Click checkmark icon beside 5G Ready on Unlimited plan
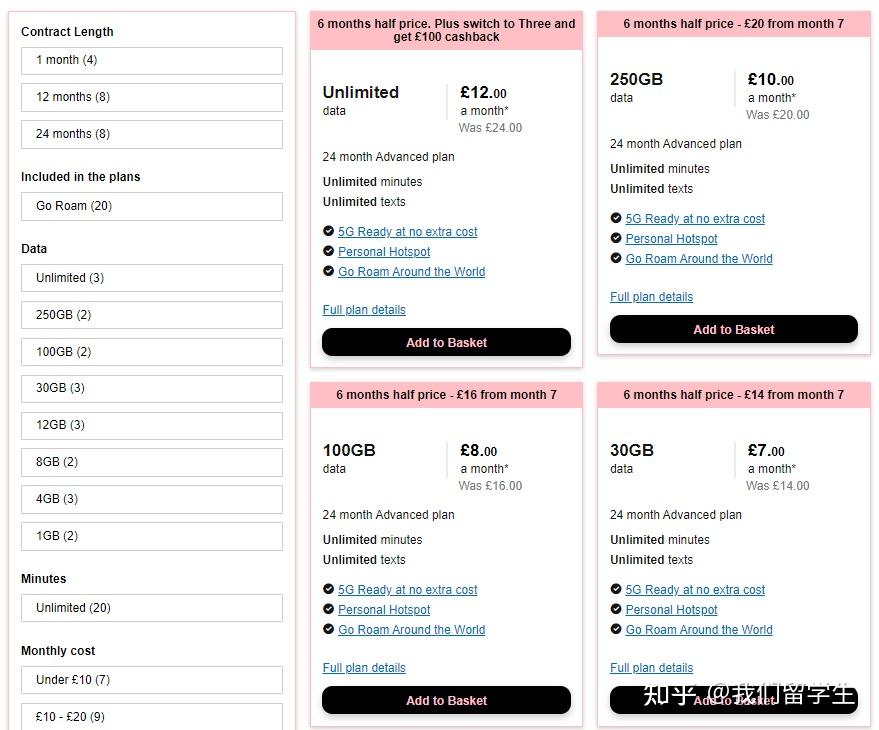The image size is (879, 730). point(329,232)
